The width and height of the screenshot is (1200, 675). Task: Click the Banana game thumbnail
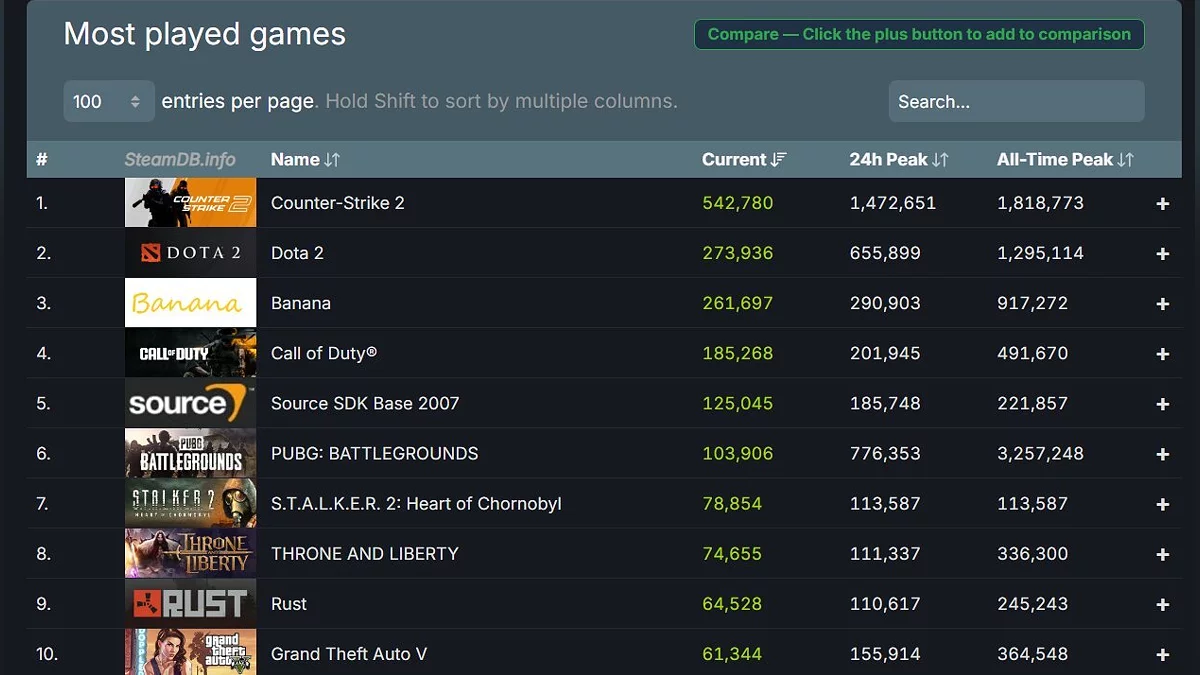190,303
